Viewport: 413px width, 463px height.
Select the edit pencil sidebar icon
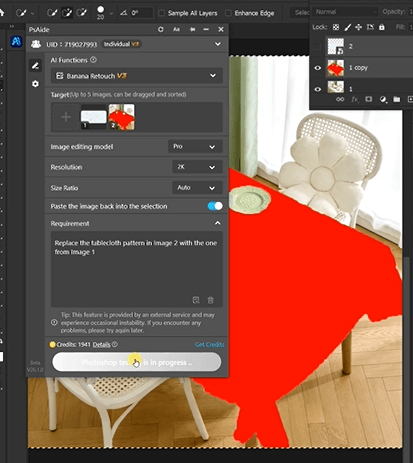tap(35, 65)
